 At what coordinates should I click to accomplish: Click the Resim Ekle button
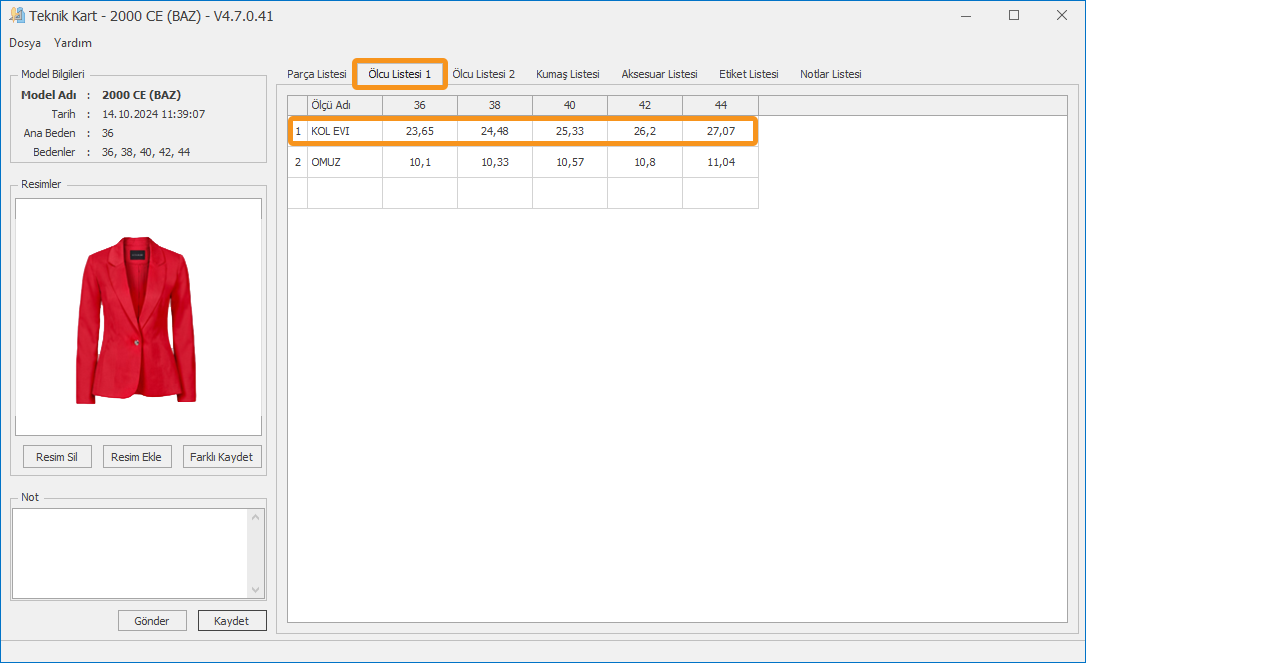coord(136,457)
